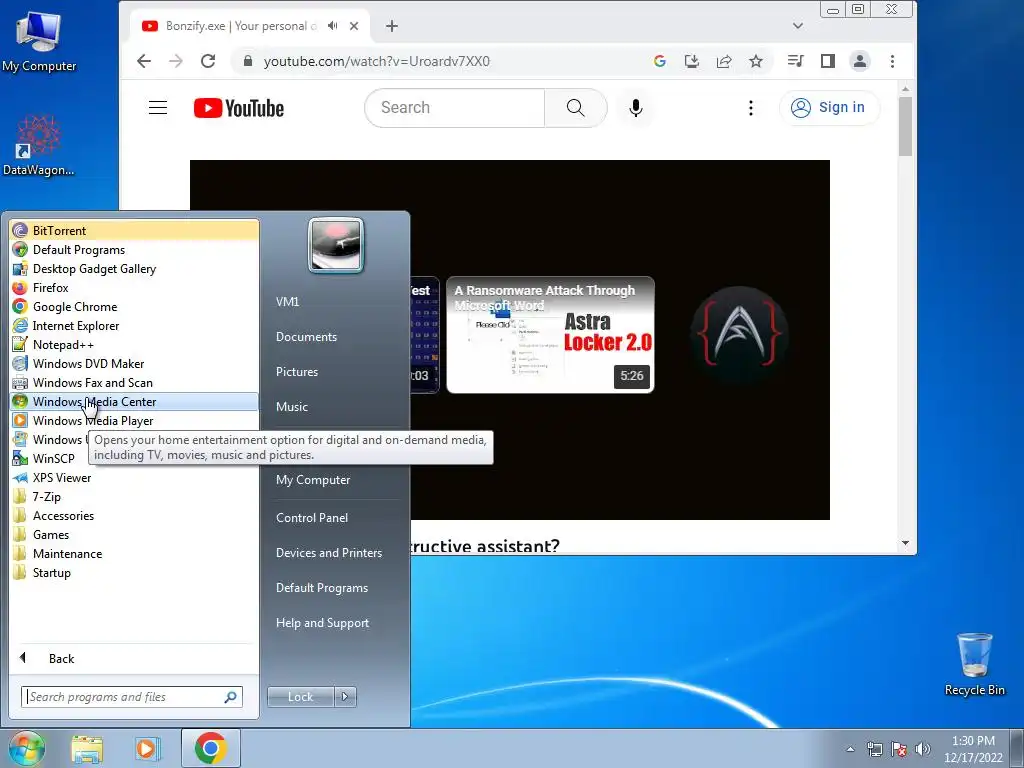Open the Chrome profile avatar
The width and height of the screenshot is (1024, 768).
pos(859,61)
